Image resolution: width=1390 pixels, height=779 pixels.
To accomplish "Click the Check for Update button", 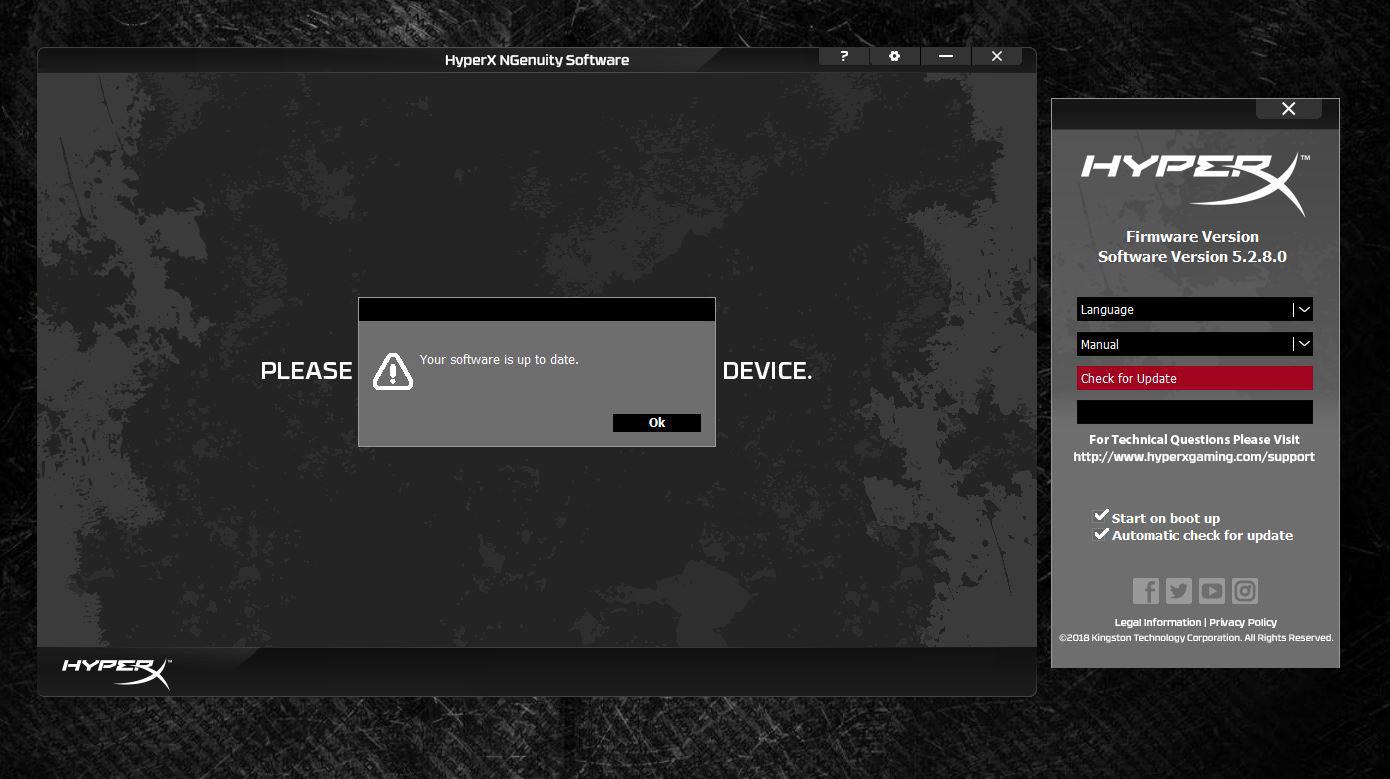I will (x=1194, y=378).
